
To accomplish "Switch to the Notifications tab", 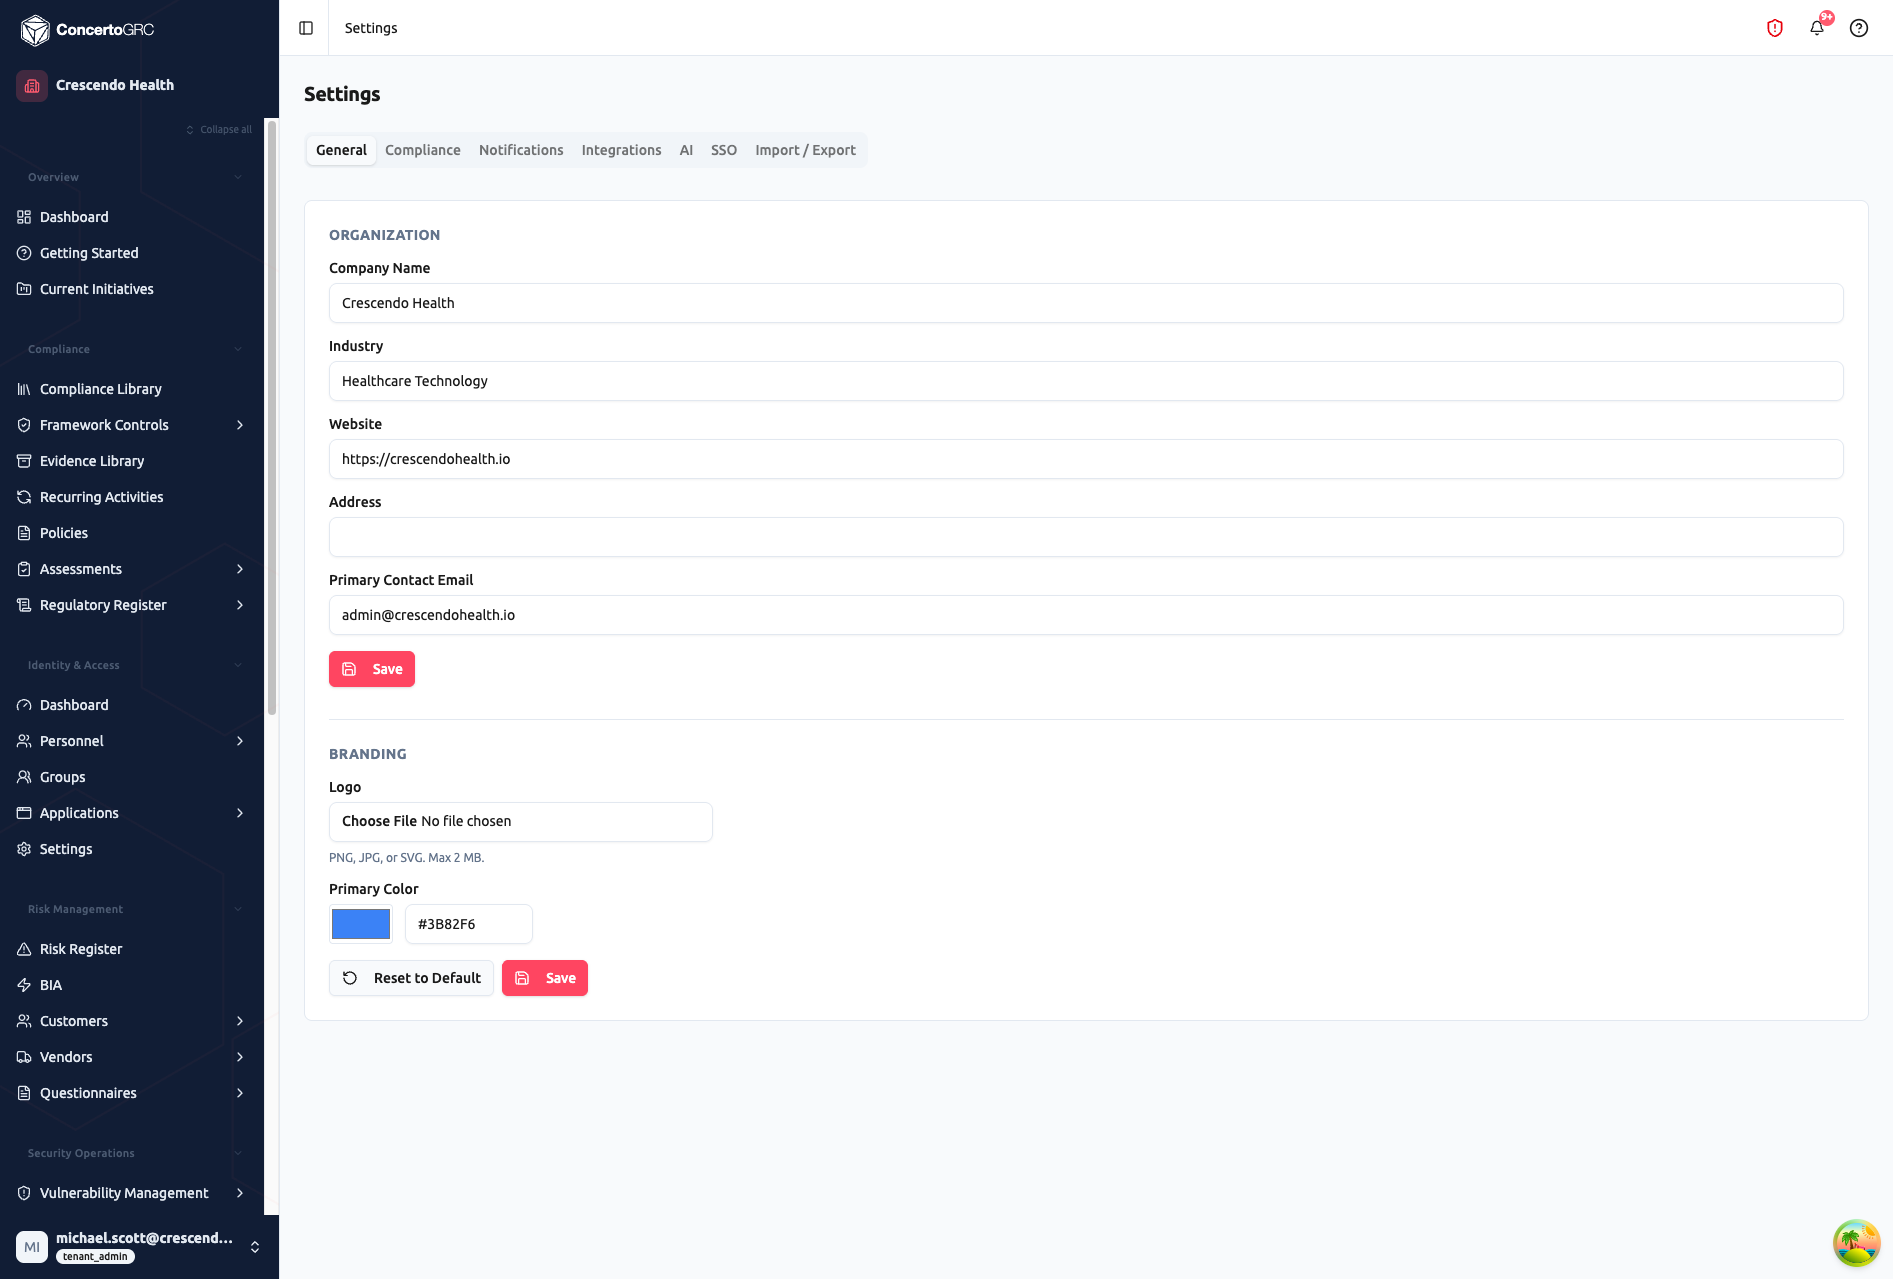I will point(521,150).
